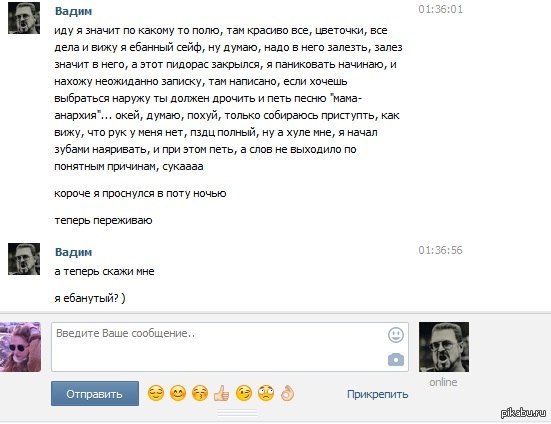
Task: Click the camera attach photo icon
Action: pyautogui.click(x=396, y=360)
